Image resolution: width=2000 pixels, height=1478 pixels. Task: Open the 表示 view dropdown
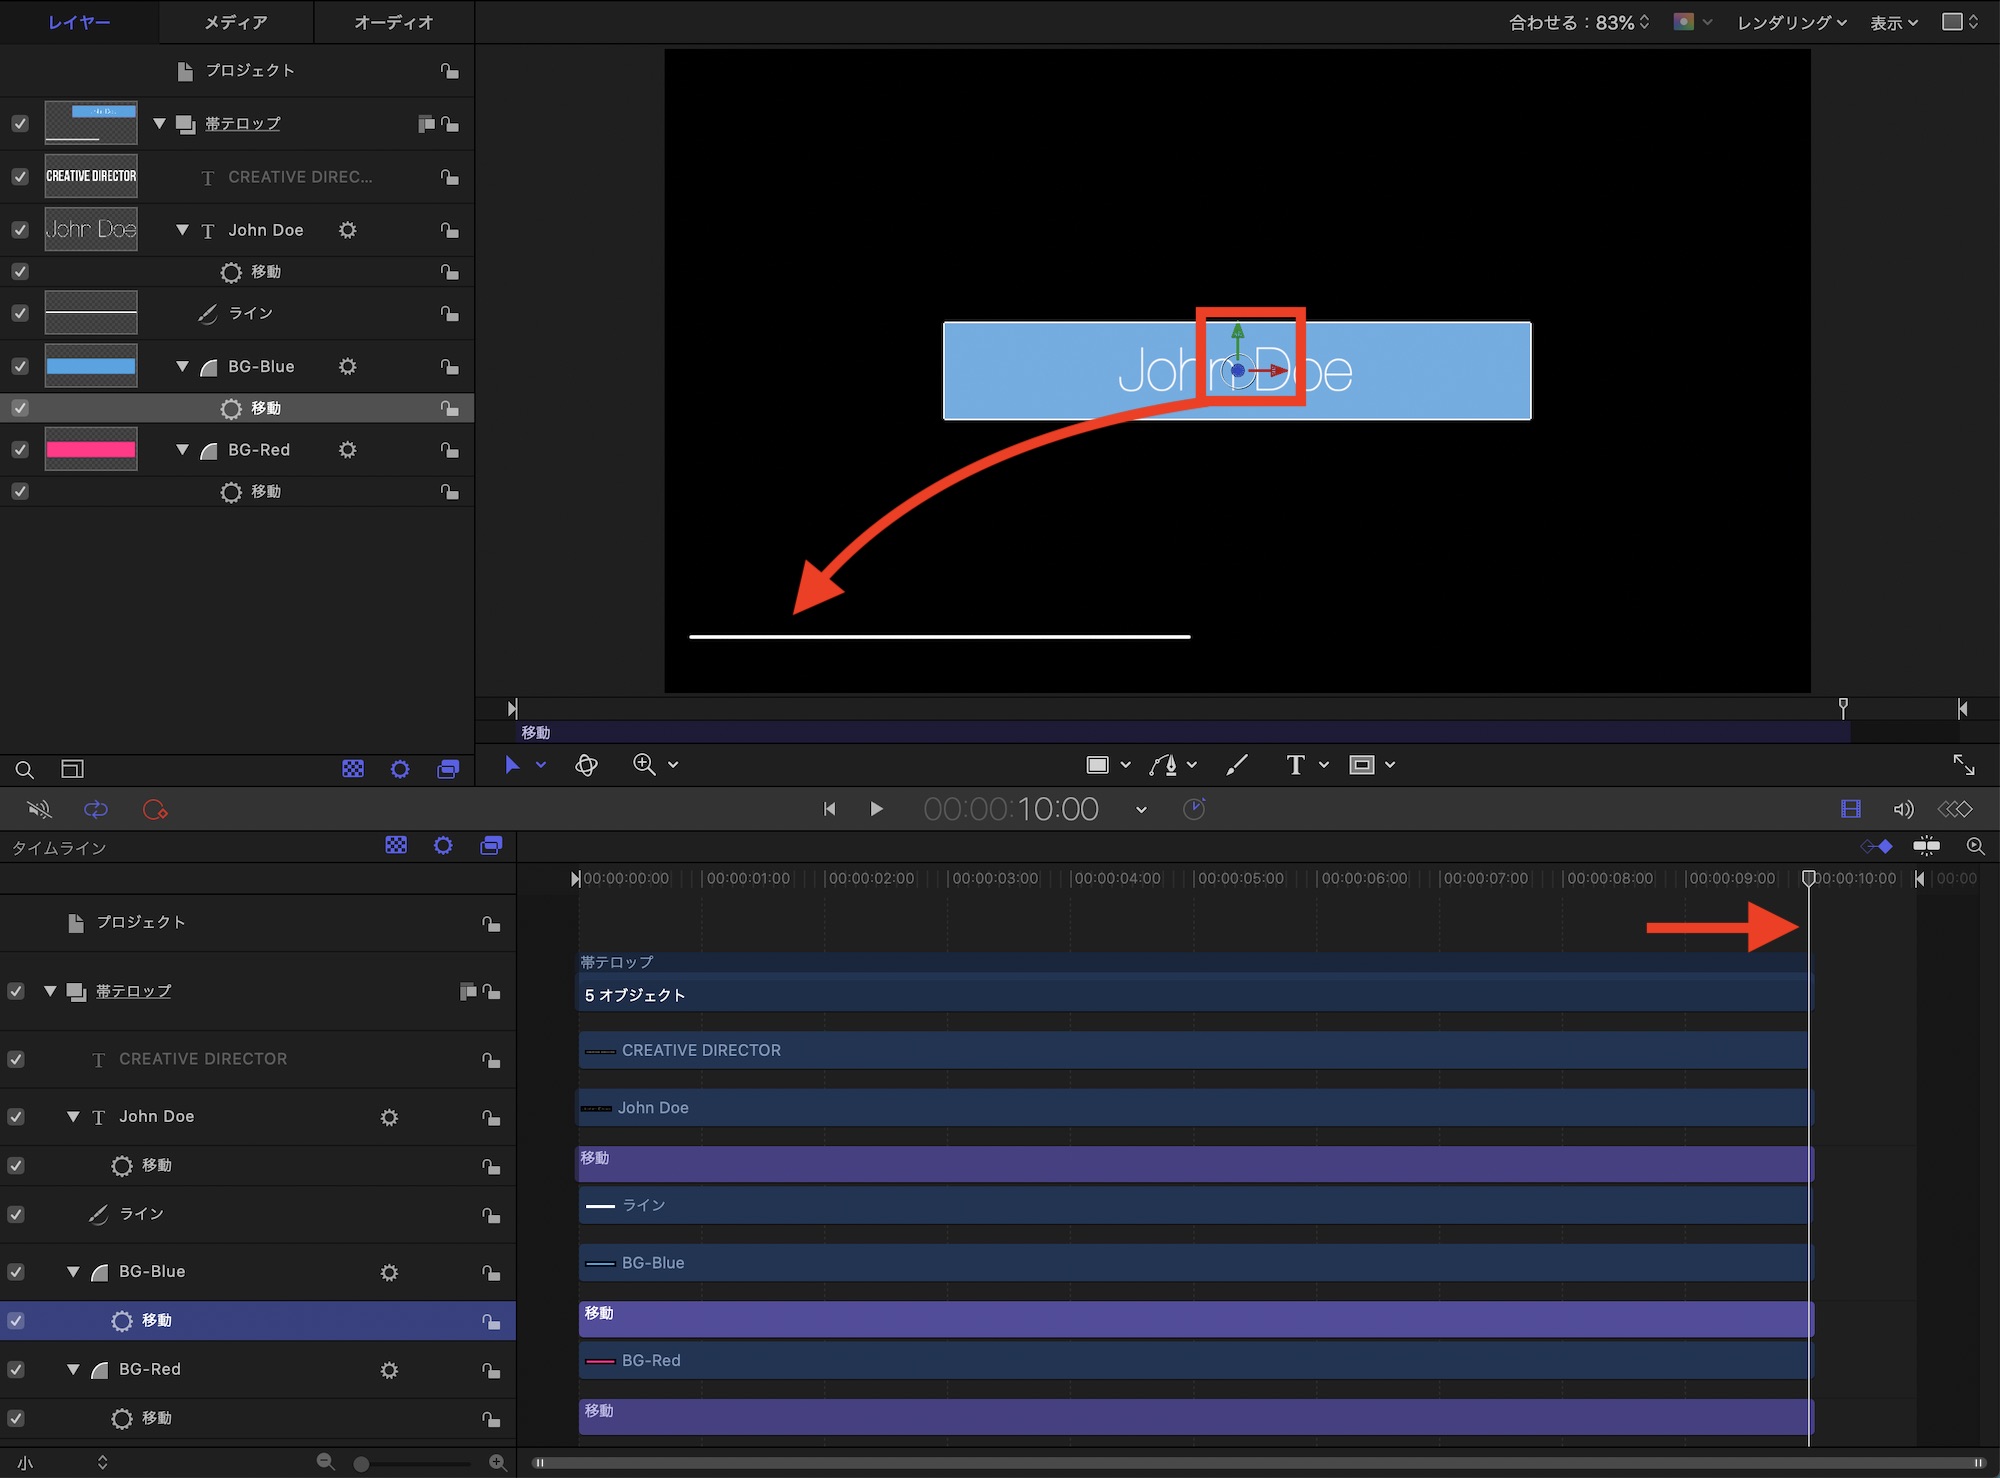coord(1893,22)
